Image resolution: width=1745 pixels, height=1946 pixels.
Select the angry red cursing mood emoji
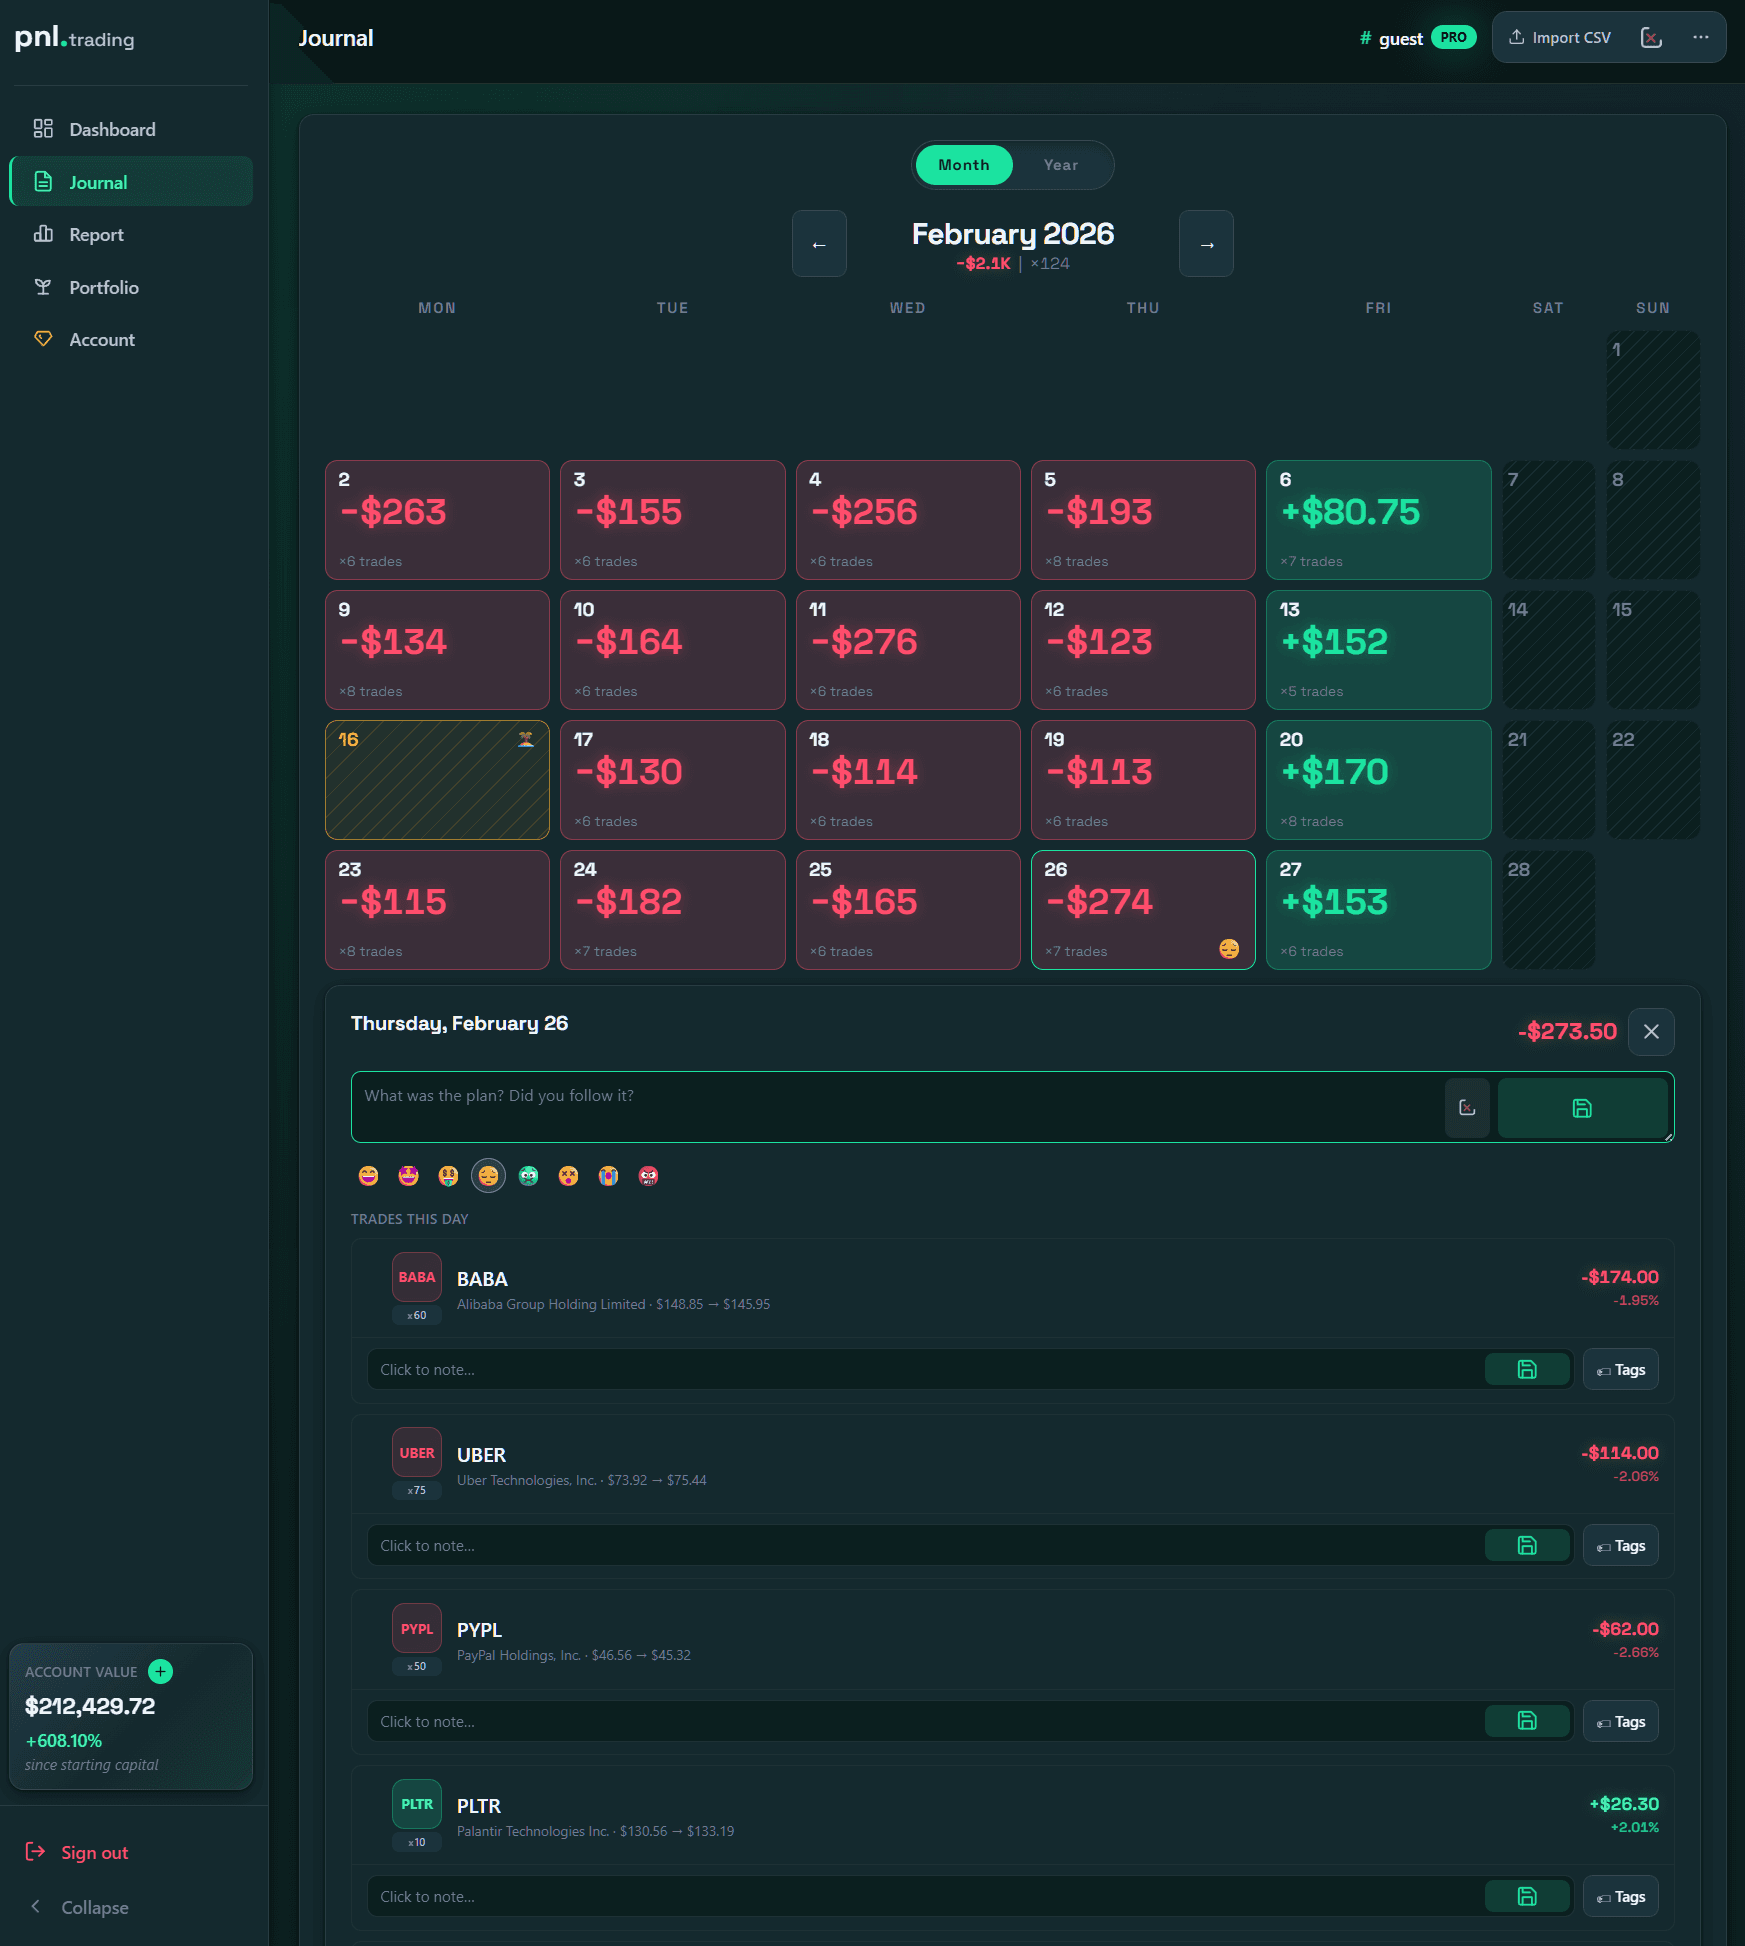(x=649, y=1176)
